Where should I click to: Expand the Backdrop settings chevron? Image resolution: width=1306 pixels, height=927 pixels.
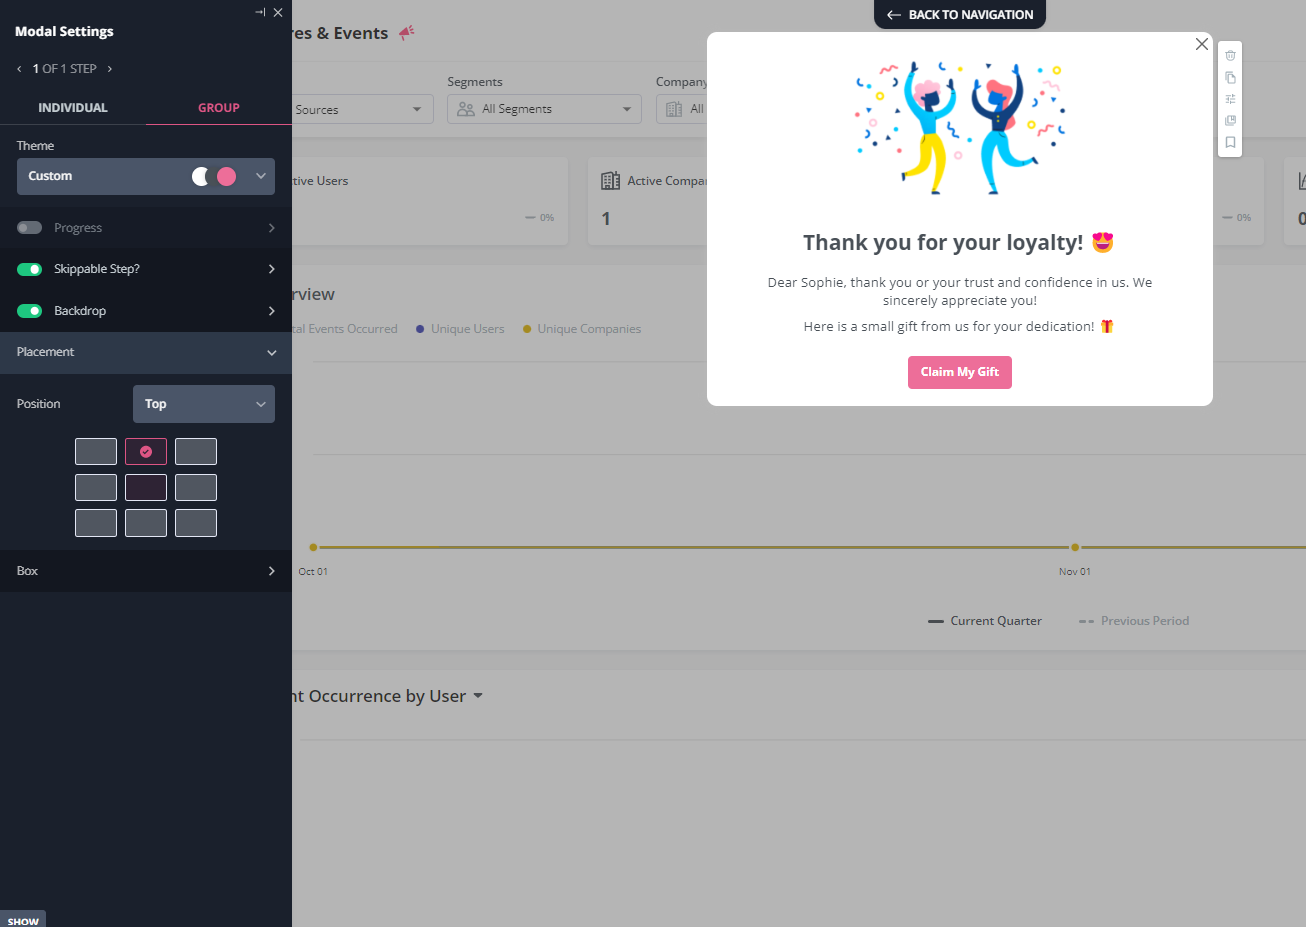(x=271, y=311)
